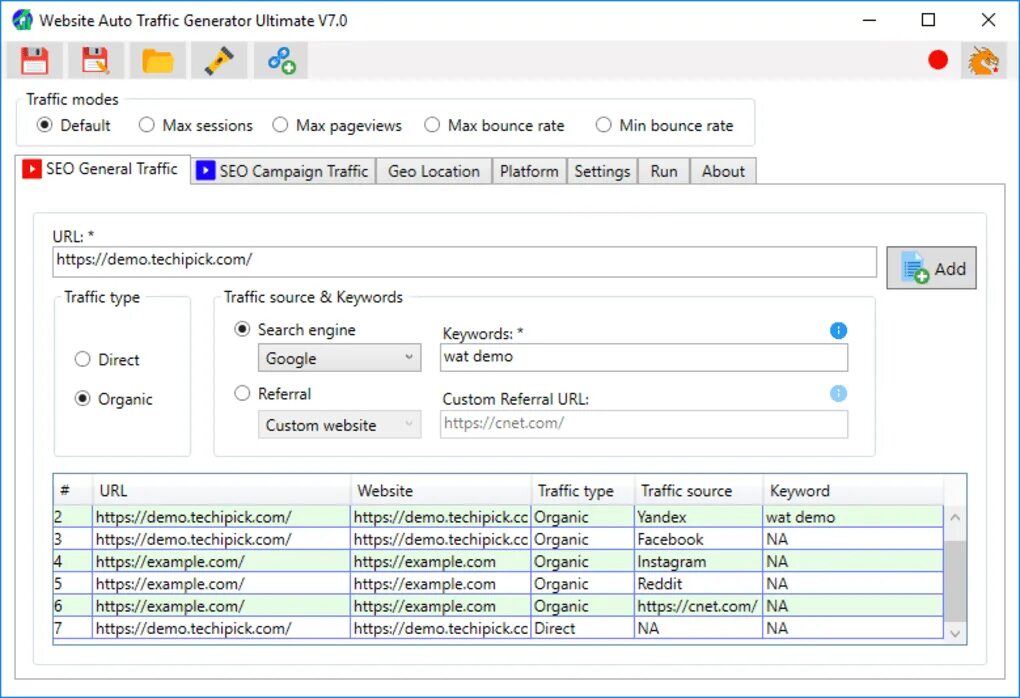Screen dimensions: 1020x698
Task: Click the https://cnet.com/ cell in row 6
Action: 698,606
